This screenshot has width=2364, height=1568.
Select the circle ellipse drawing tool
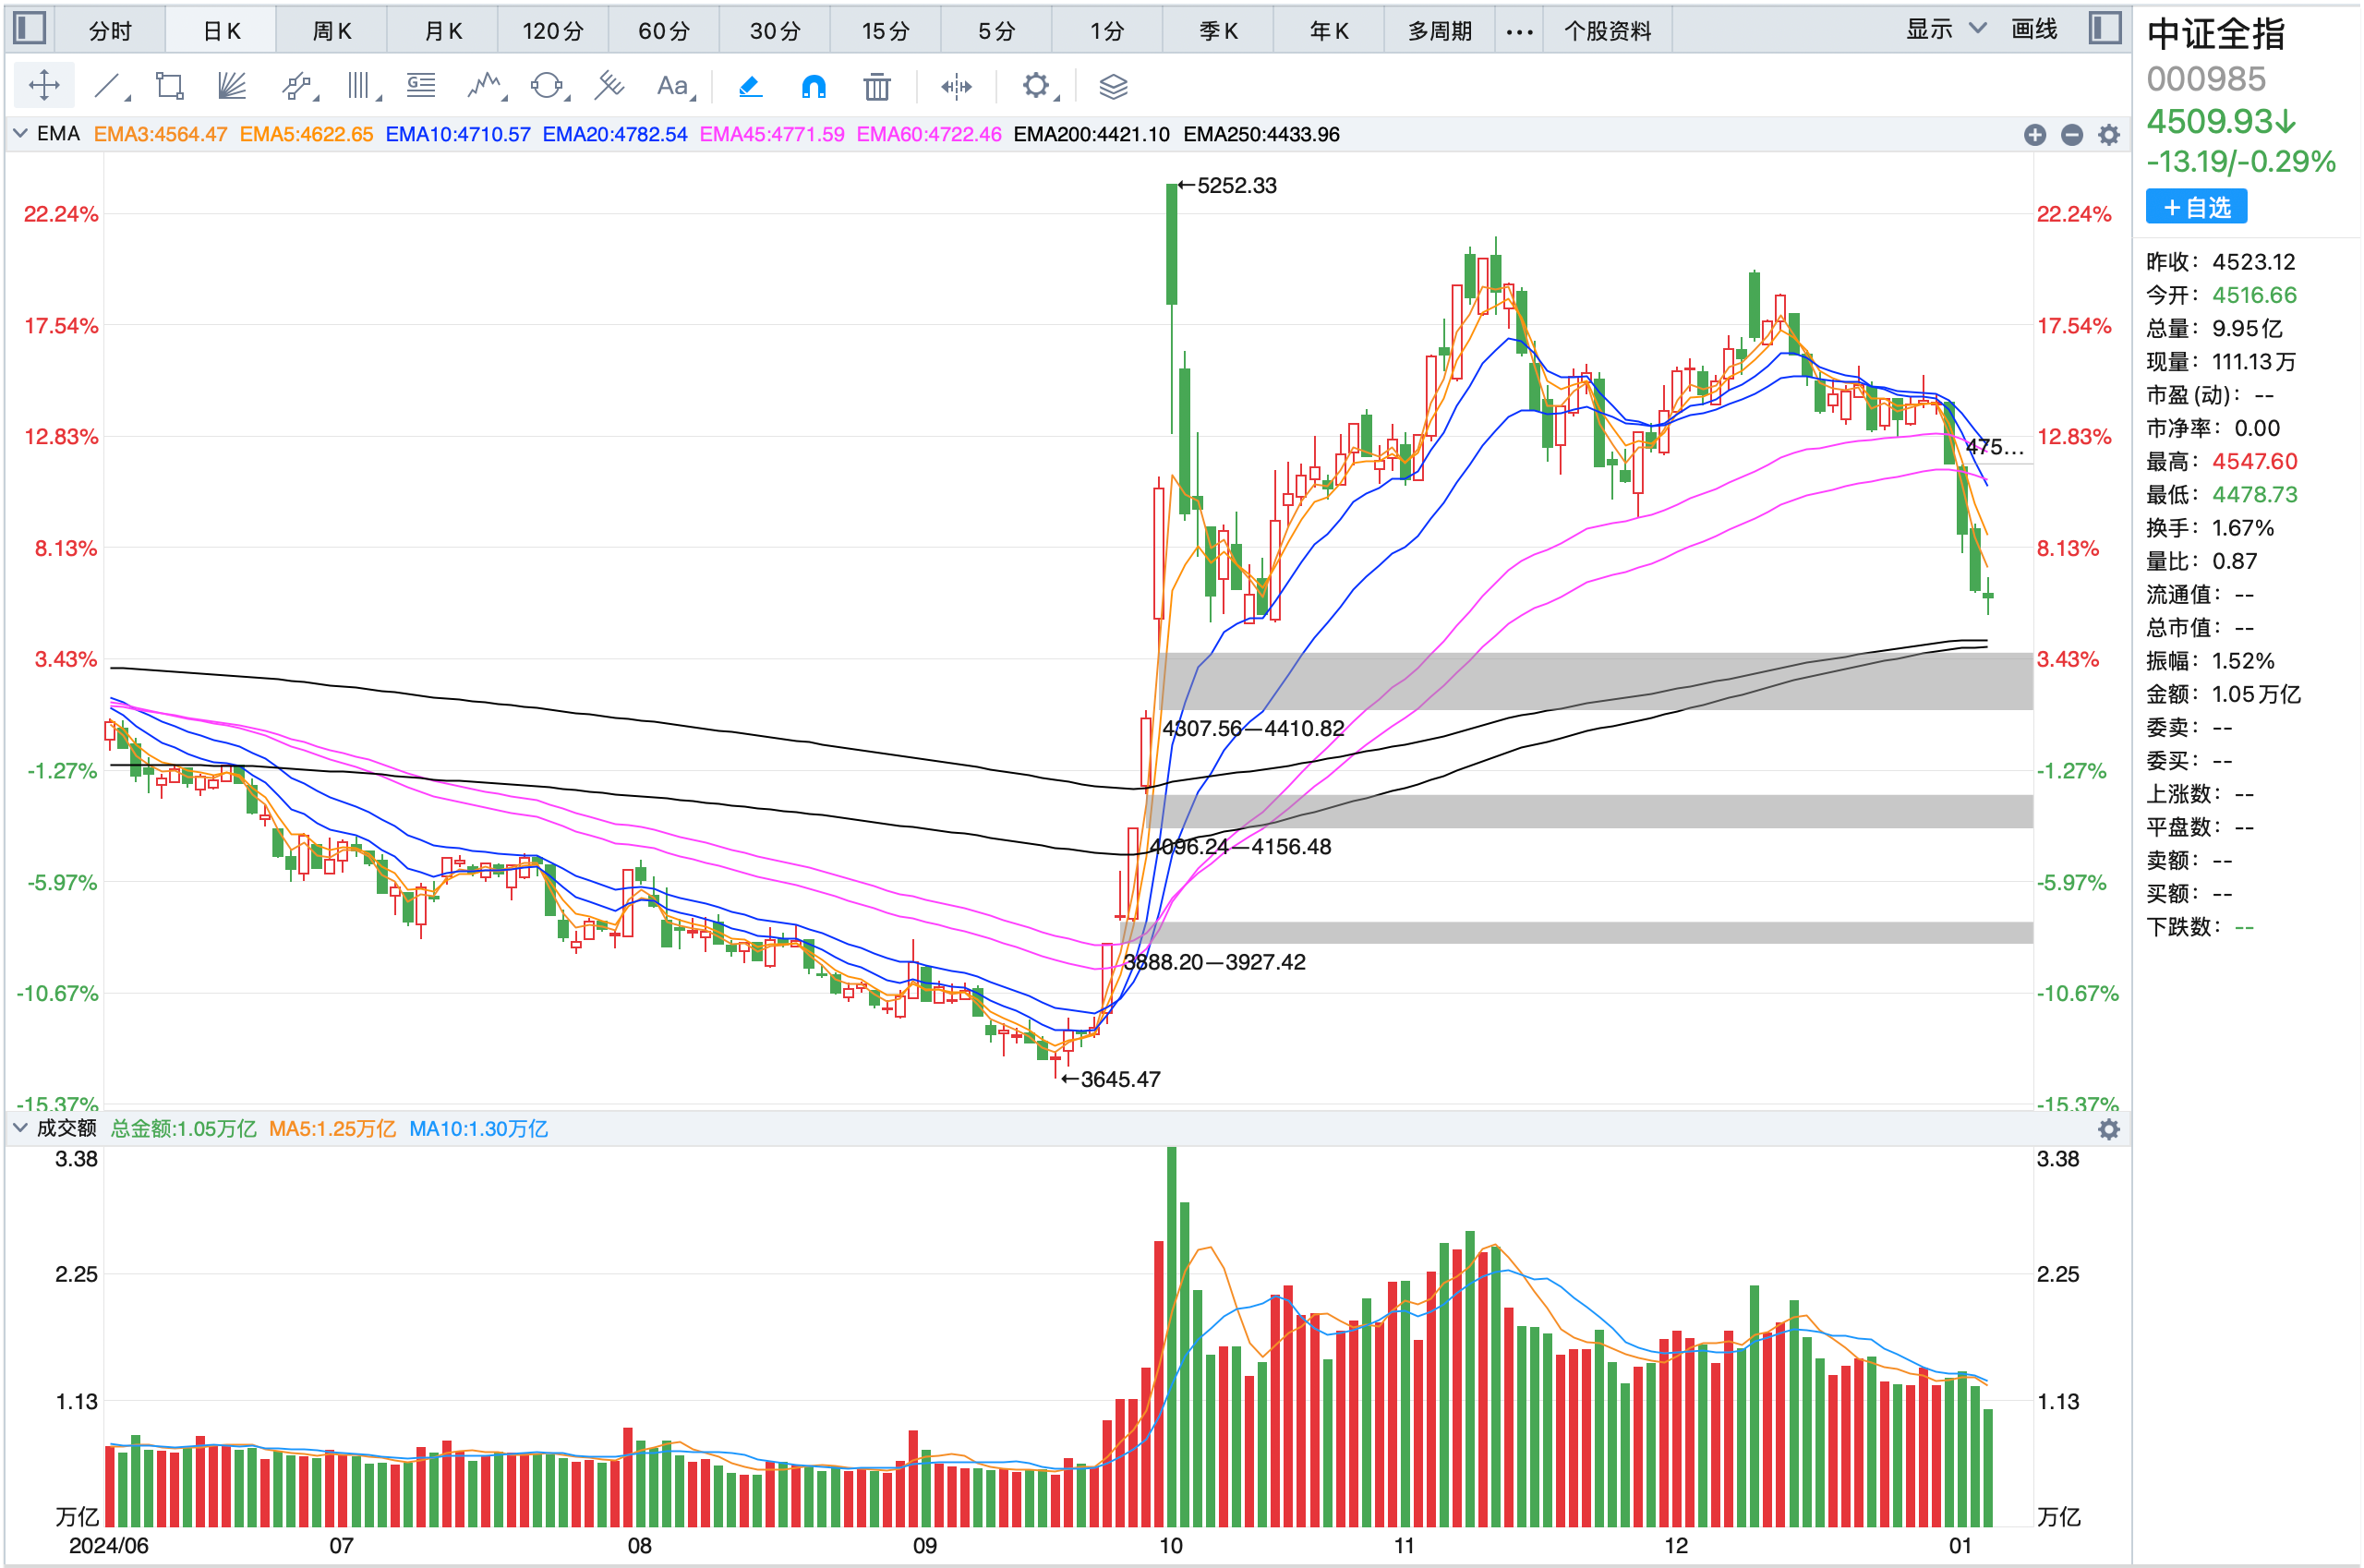(546, 86)
